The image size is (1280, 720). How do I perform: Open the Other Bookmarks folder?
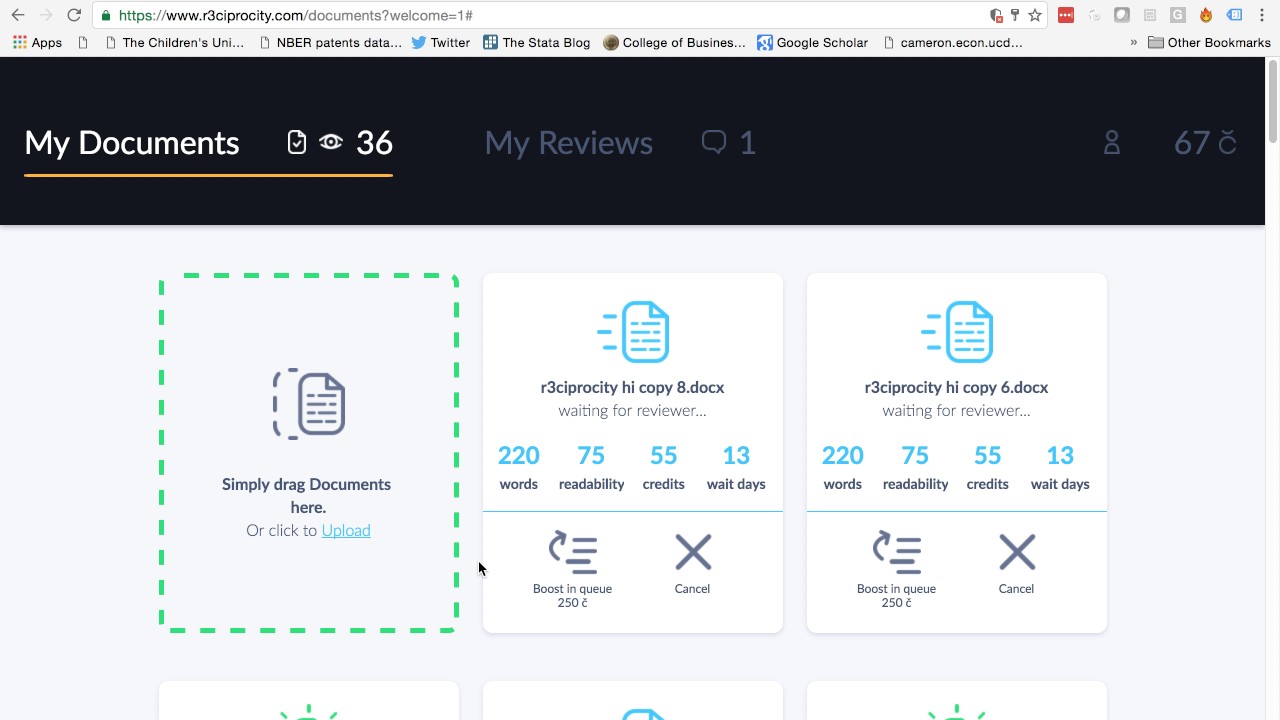pos(1209,43)
